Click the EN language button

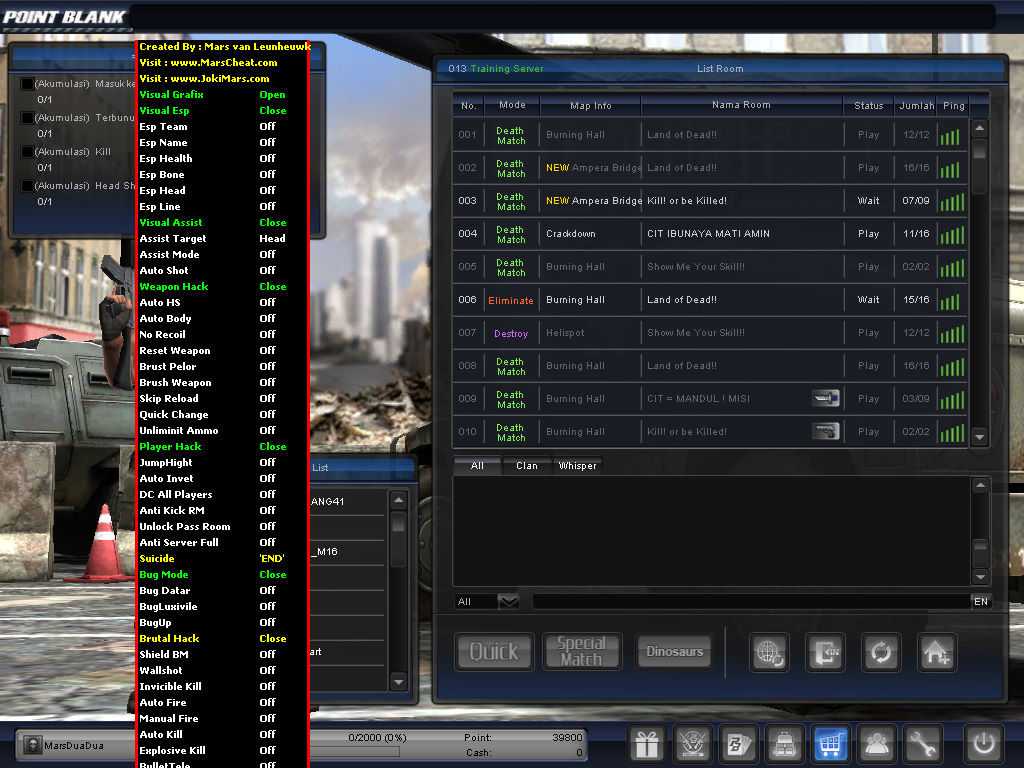981,601
